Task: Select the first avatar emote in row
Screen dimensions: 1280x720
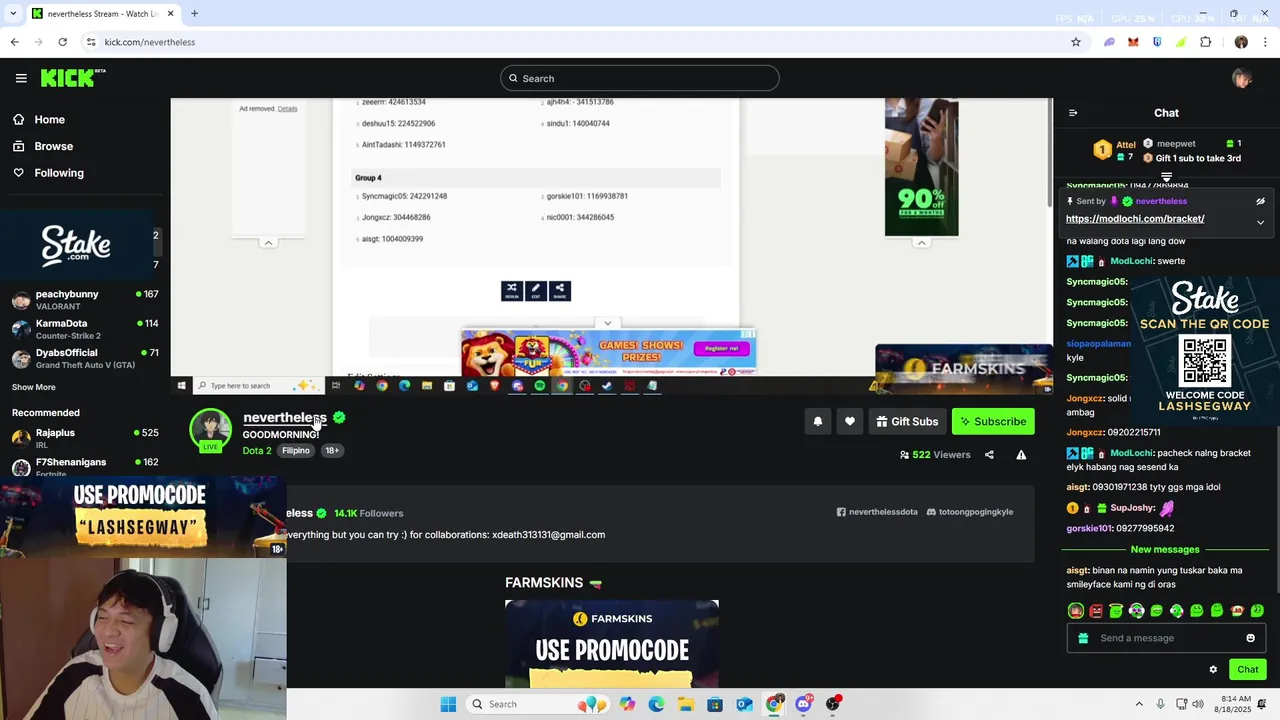Action: point(1076,610)
